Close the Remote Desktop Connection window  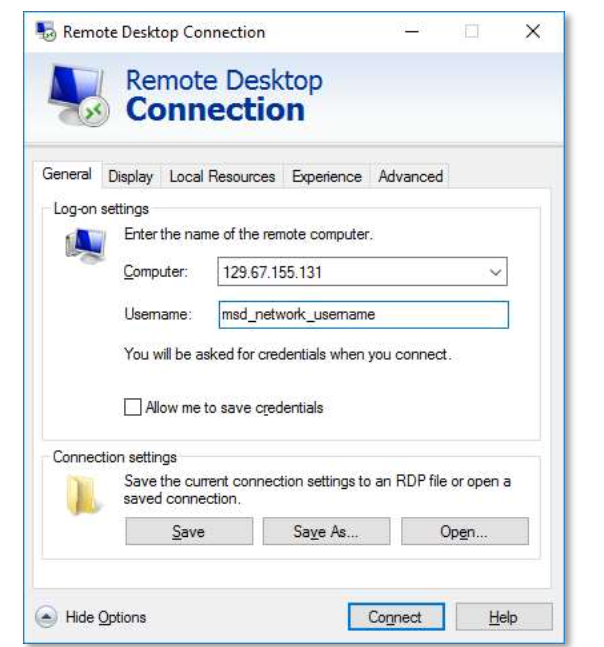coord(533,31)
